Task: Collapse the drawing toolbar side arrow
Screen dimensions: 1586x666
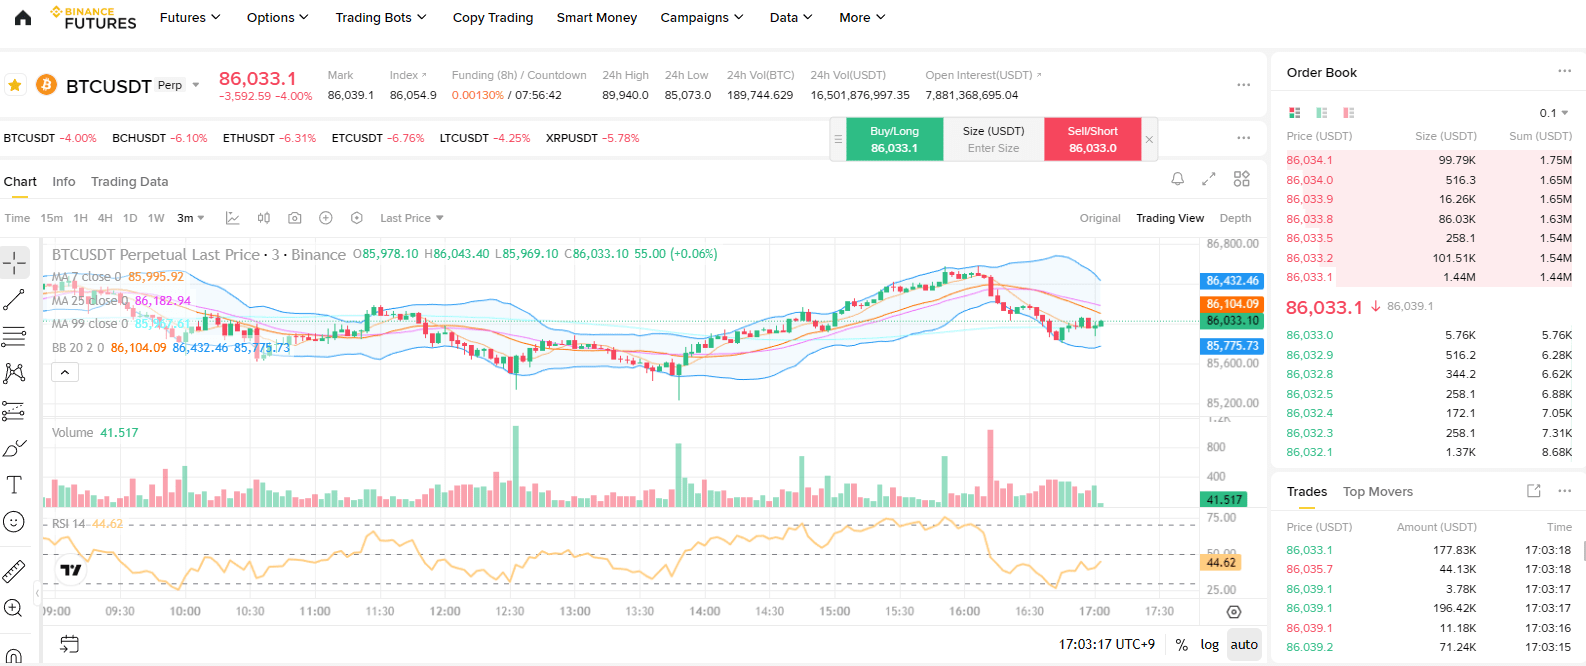Action: pyautogui.click(x=37, y=593)
